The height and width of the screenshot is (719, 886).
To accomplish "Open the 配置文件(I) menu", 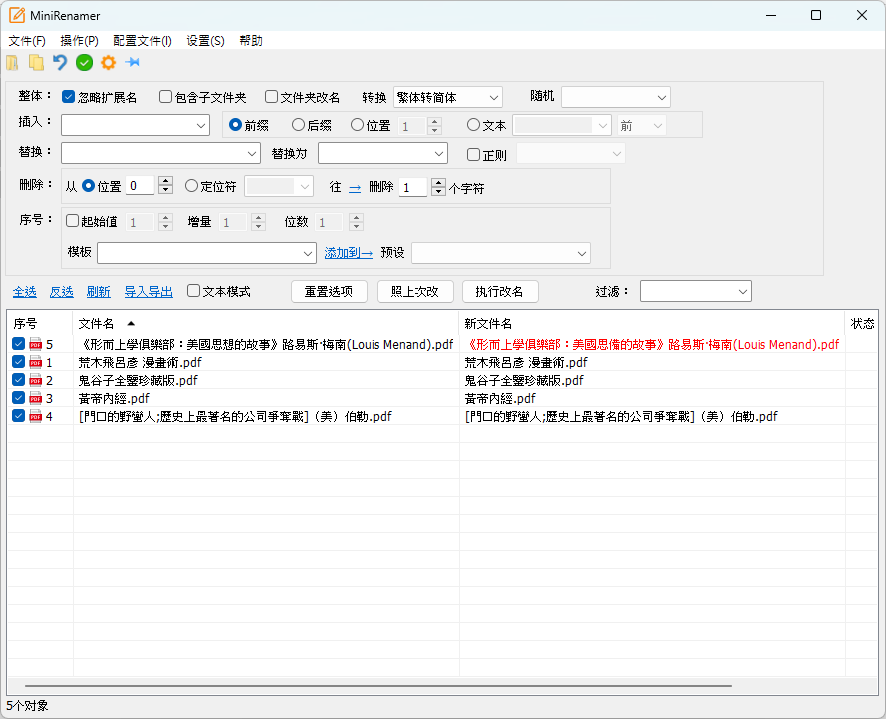I will click(x=142, y=41).
